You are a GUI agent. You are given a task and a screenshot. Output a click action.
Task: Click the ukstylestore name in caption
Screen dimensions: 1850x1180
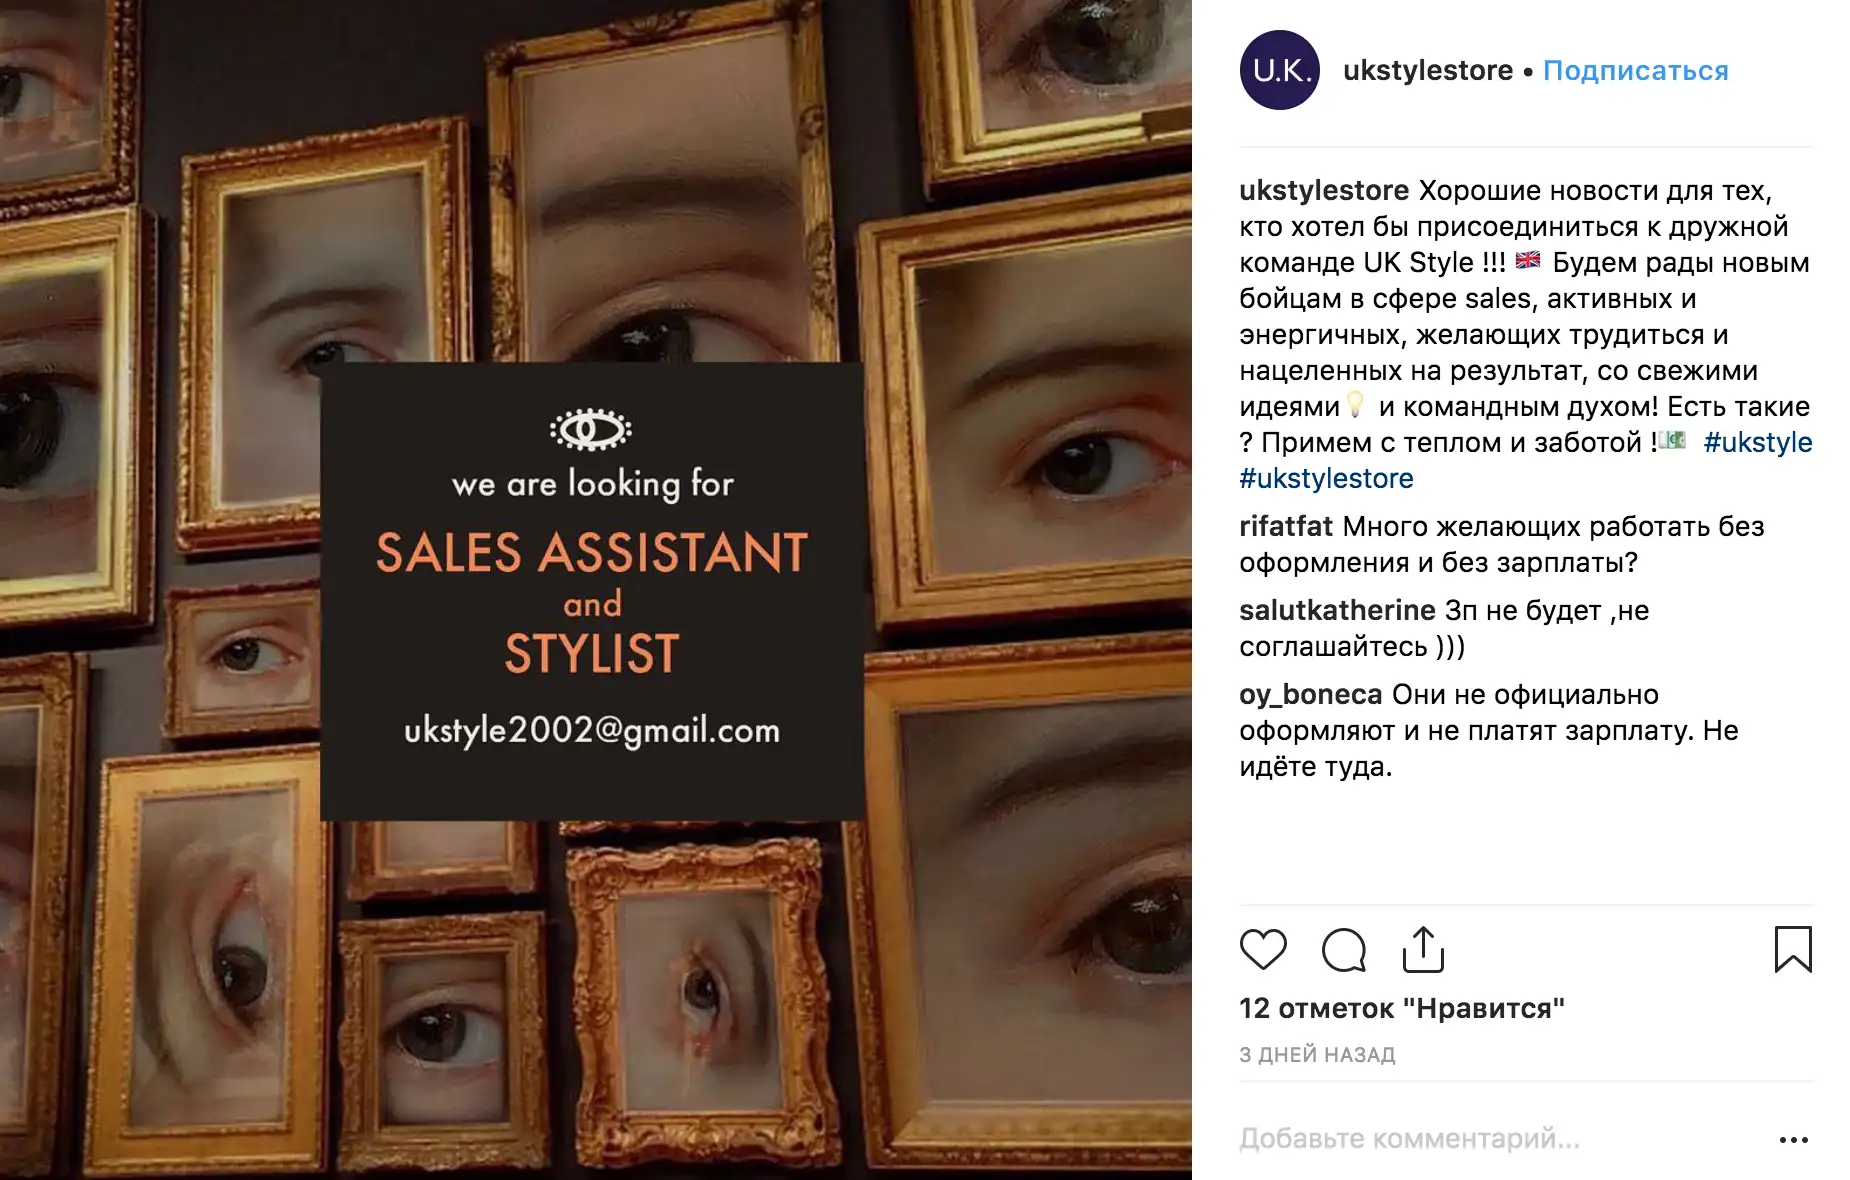(x=1324, y=190)
